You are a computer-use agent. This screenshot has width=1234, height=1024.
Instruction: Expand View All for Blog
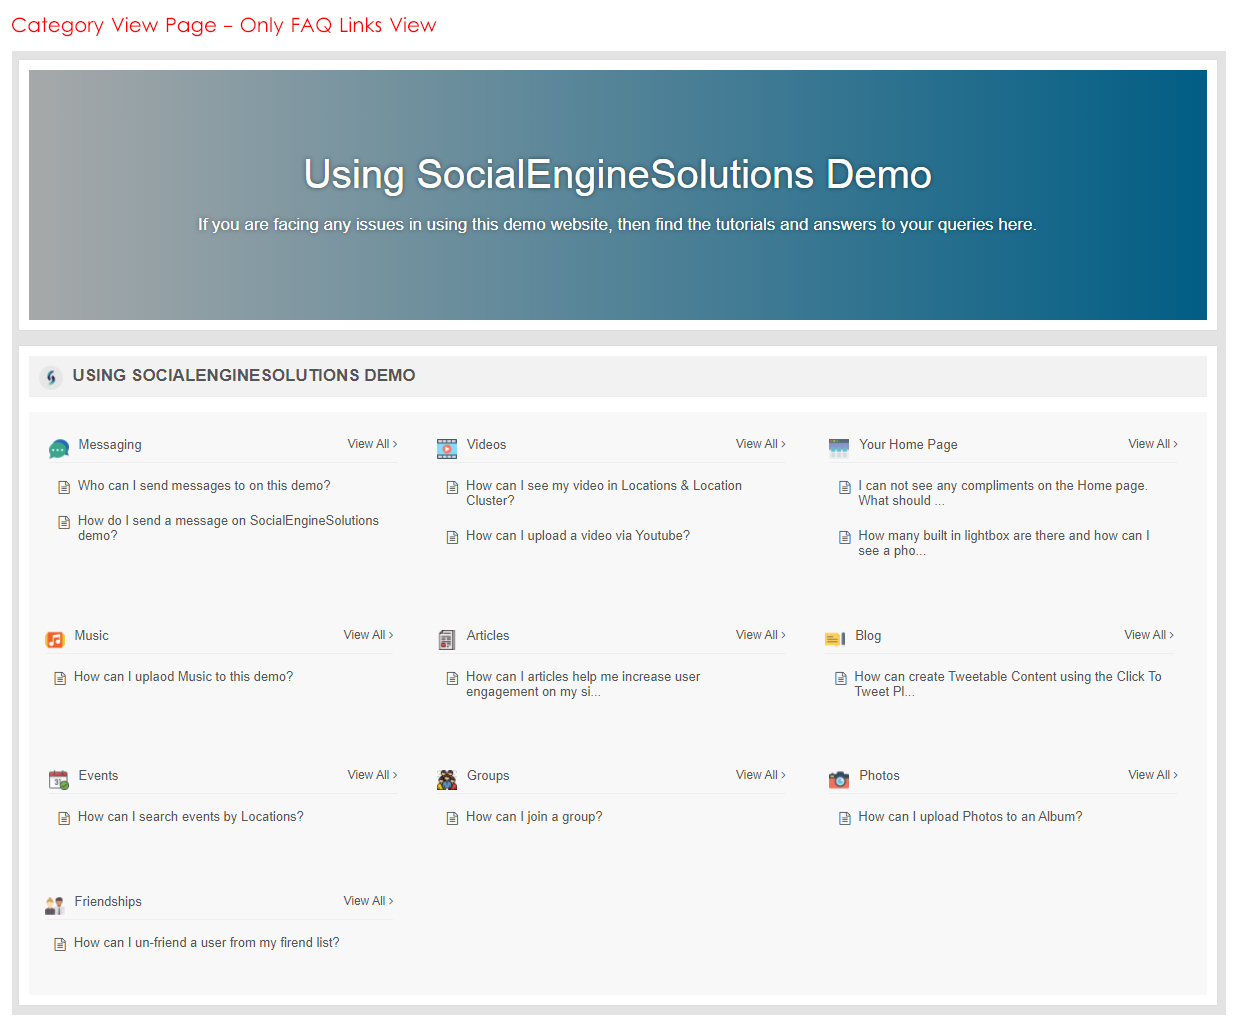[1148, 635]
